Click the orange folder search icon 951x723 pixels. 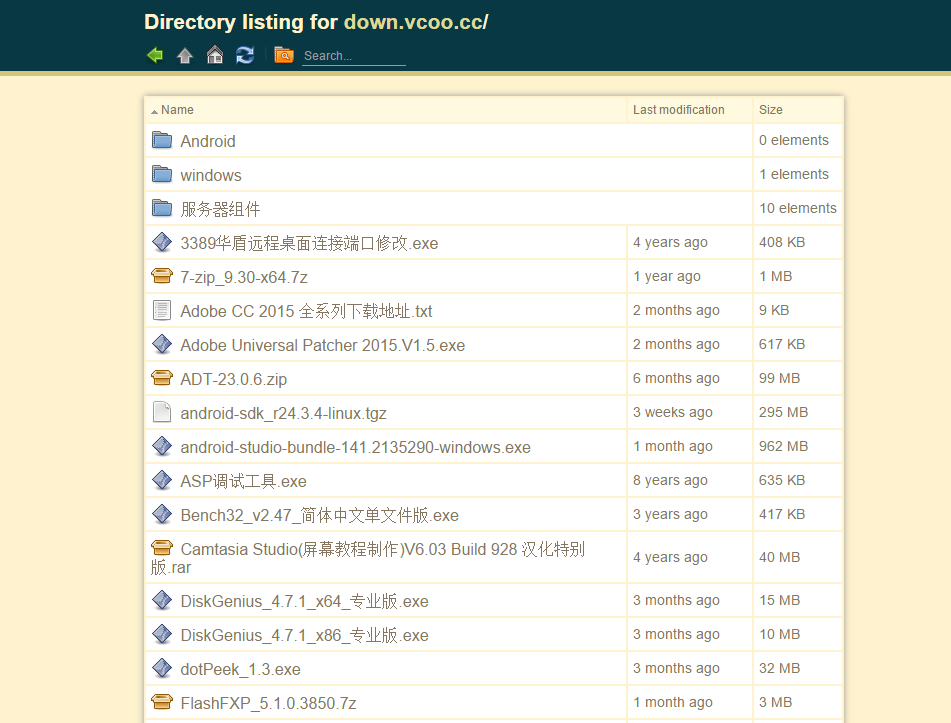click(284, 55)
